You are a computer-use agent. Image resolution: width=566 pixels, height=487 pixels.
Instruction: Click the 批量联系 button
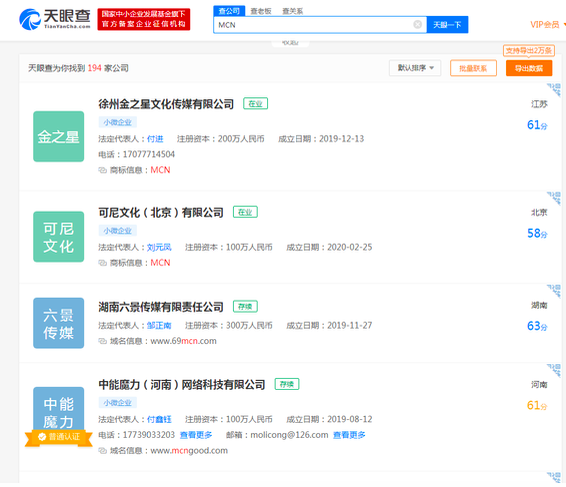pos(473,68)
